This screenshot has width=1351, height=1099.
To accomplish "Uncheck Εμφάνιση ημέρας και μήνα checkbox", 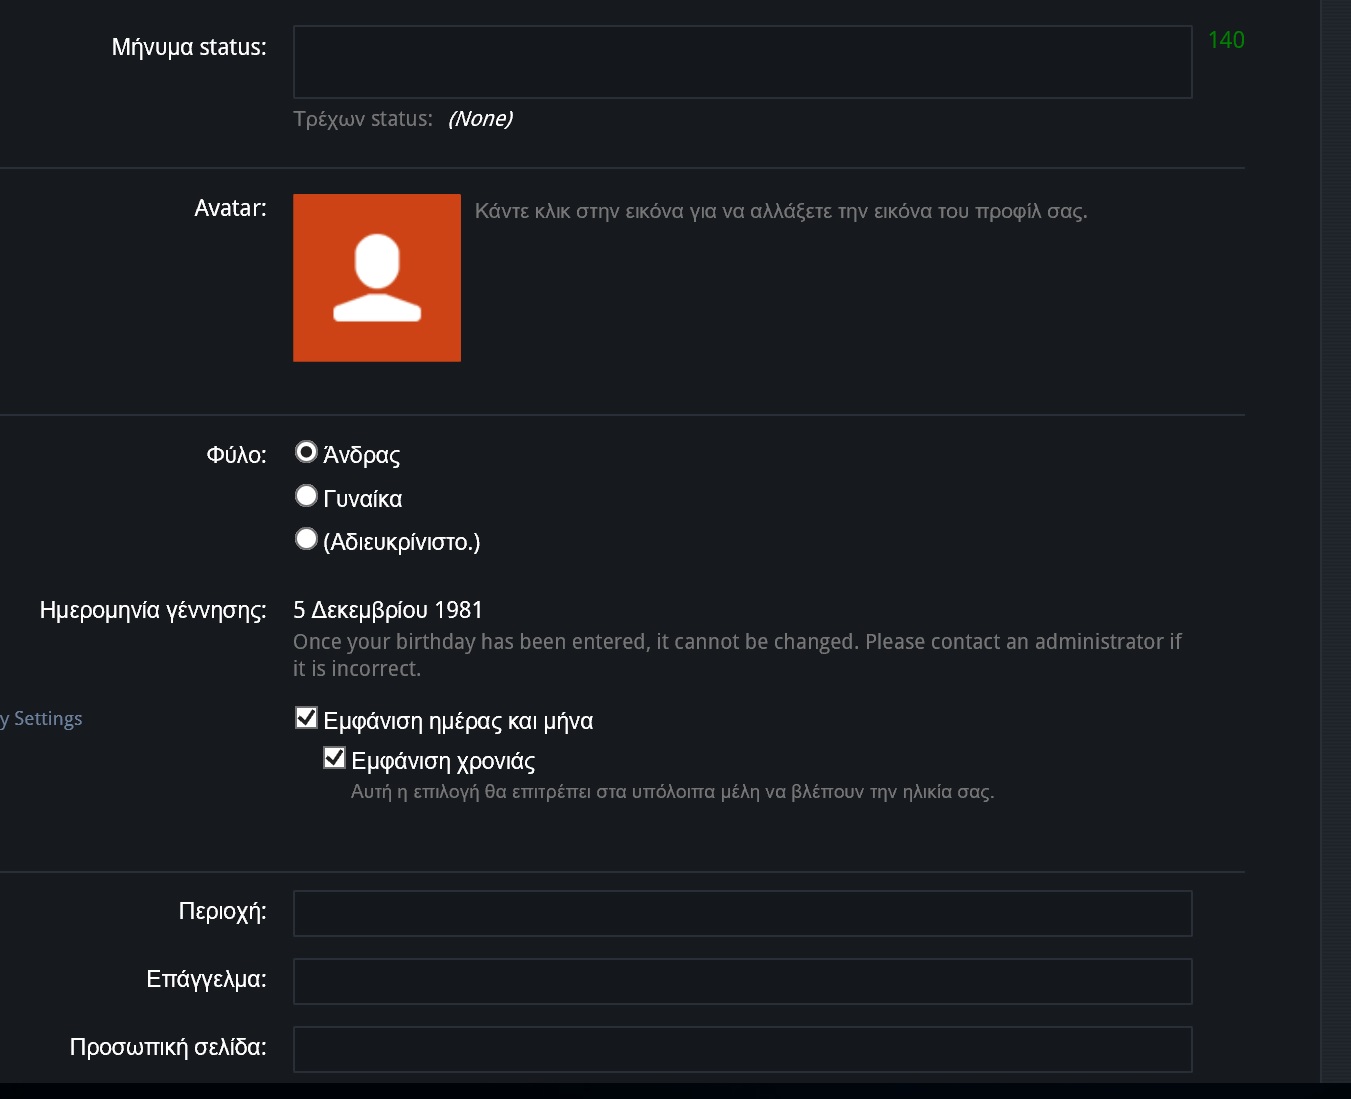I will click(x=306, y=718).
